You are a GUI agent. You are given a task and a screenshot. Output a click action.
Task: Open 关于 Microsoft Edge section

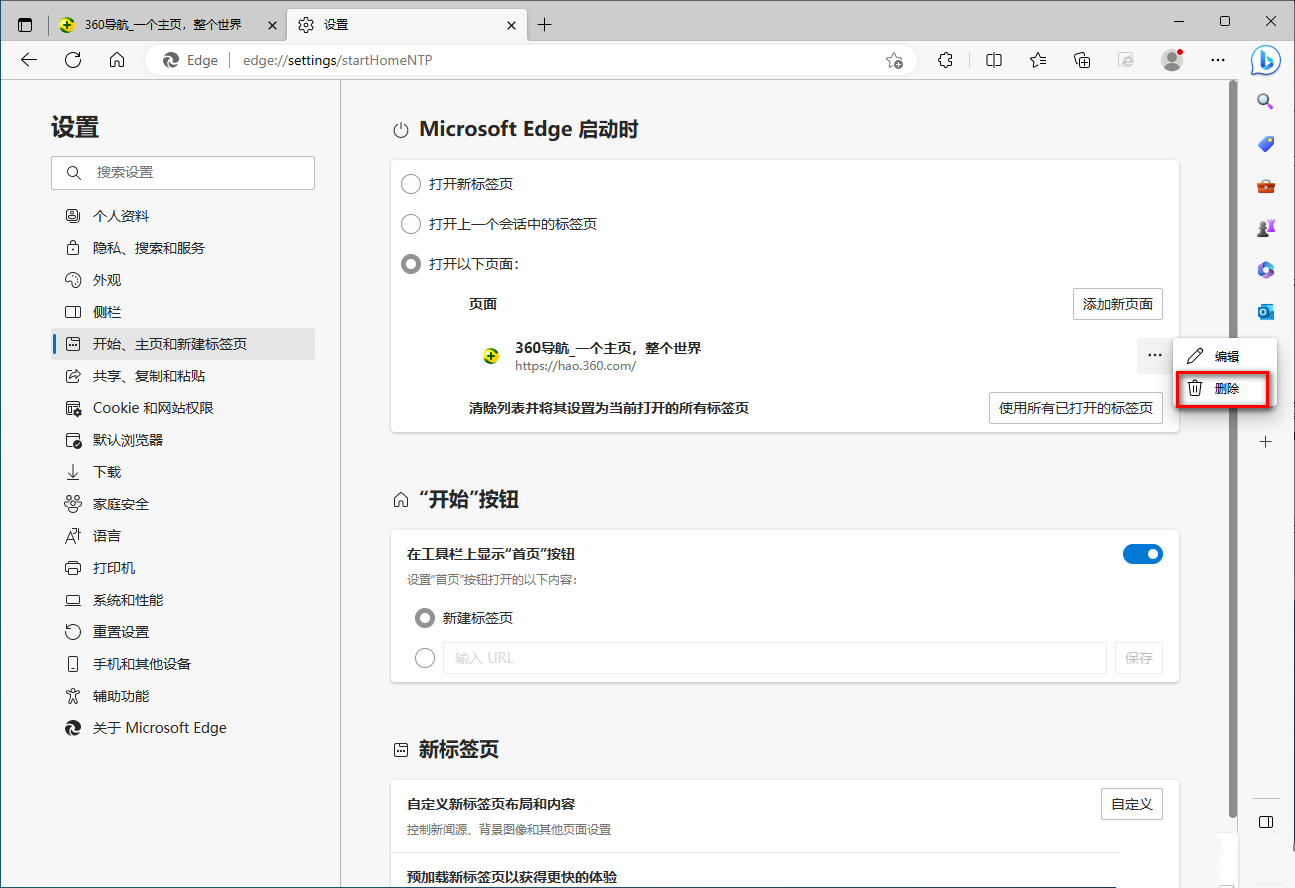pos(183,728)
